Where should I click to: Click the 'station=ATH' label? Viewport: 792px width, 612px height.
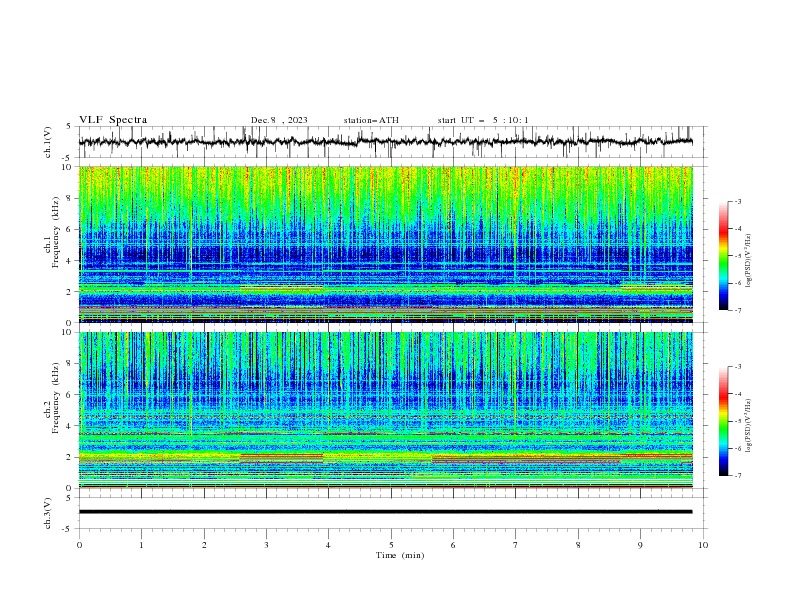coord(371,120)
